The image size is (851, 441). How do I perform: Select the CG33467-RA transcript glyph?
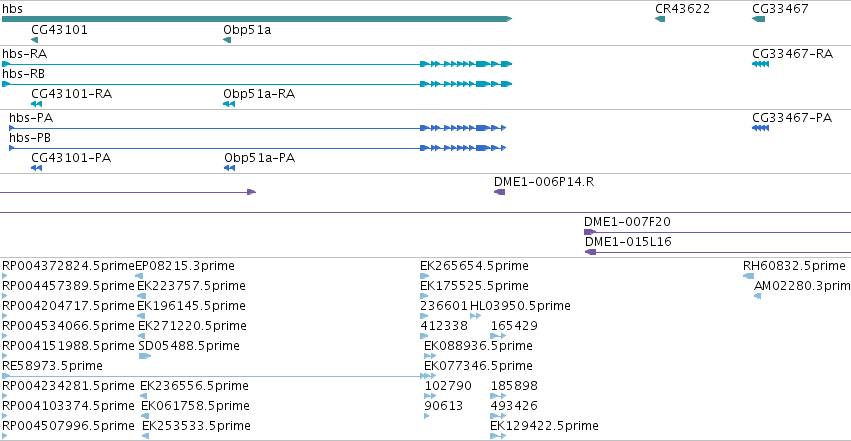click(x=760, y=64)
